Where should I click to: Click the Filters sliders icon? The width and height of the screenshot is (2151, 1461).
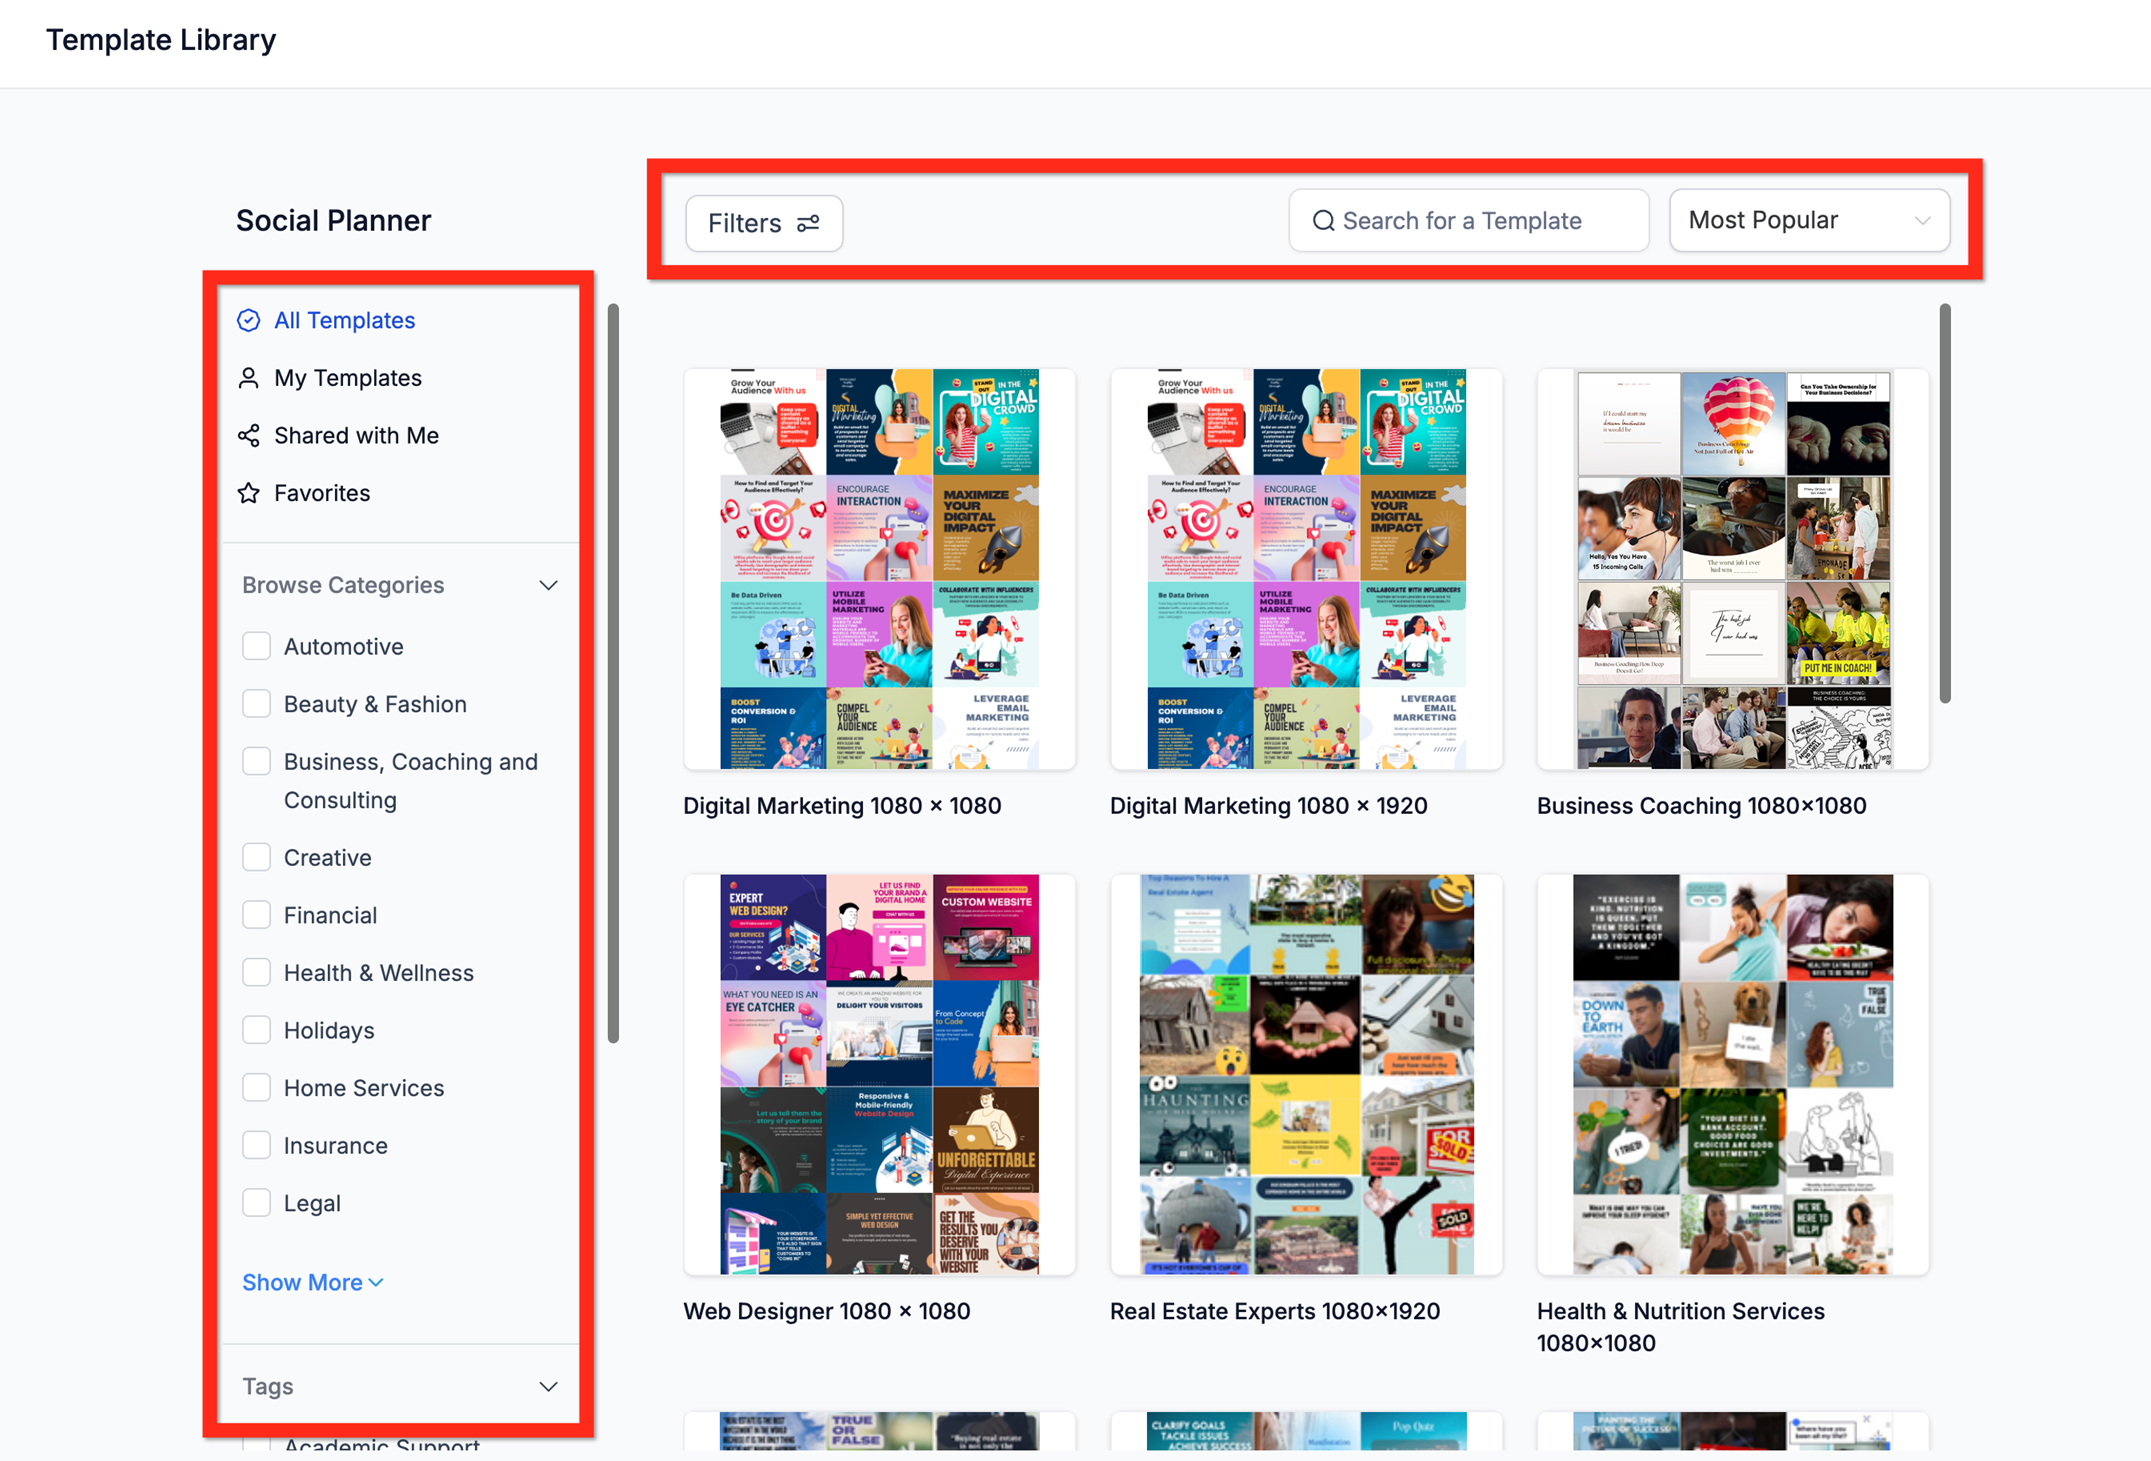808,223
